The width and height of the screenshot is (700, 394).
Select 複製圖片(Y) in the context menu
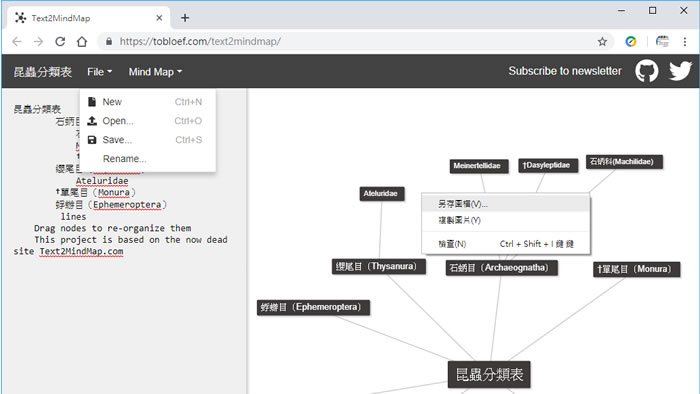coord(506,220)
